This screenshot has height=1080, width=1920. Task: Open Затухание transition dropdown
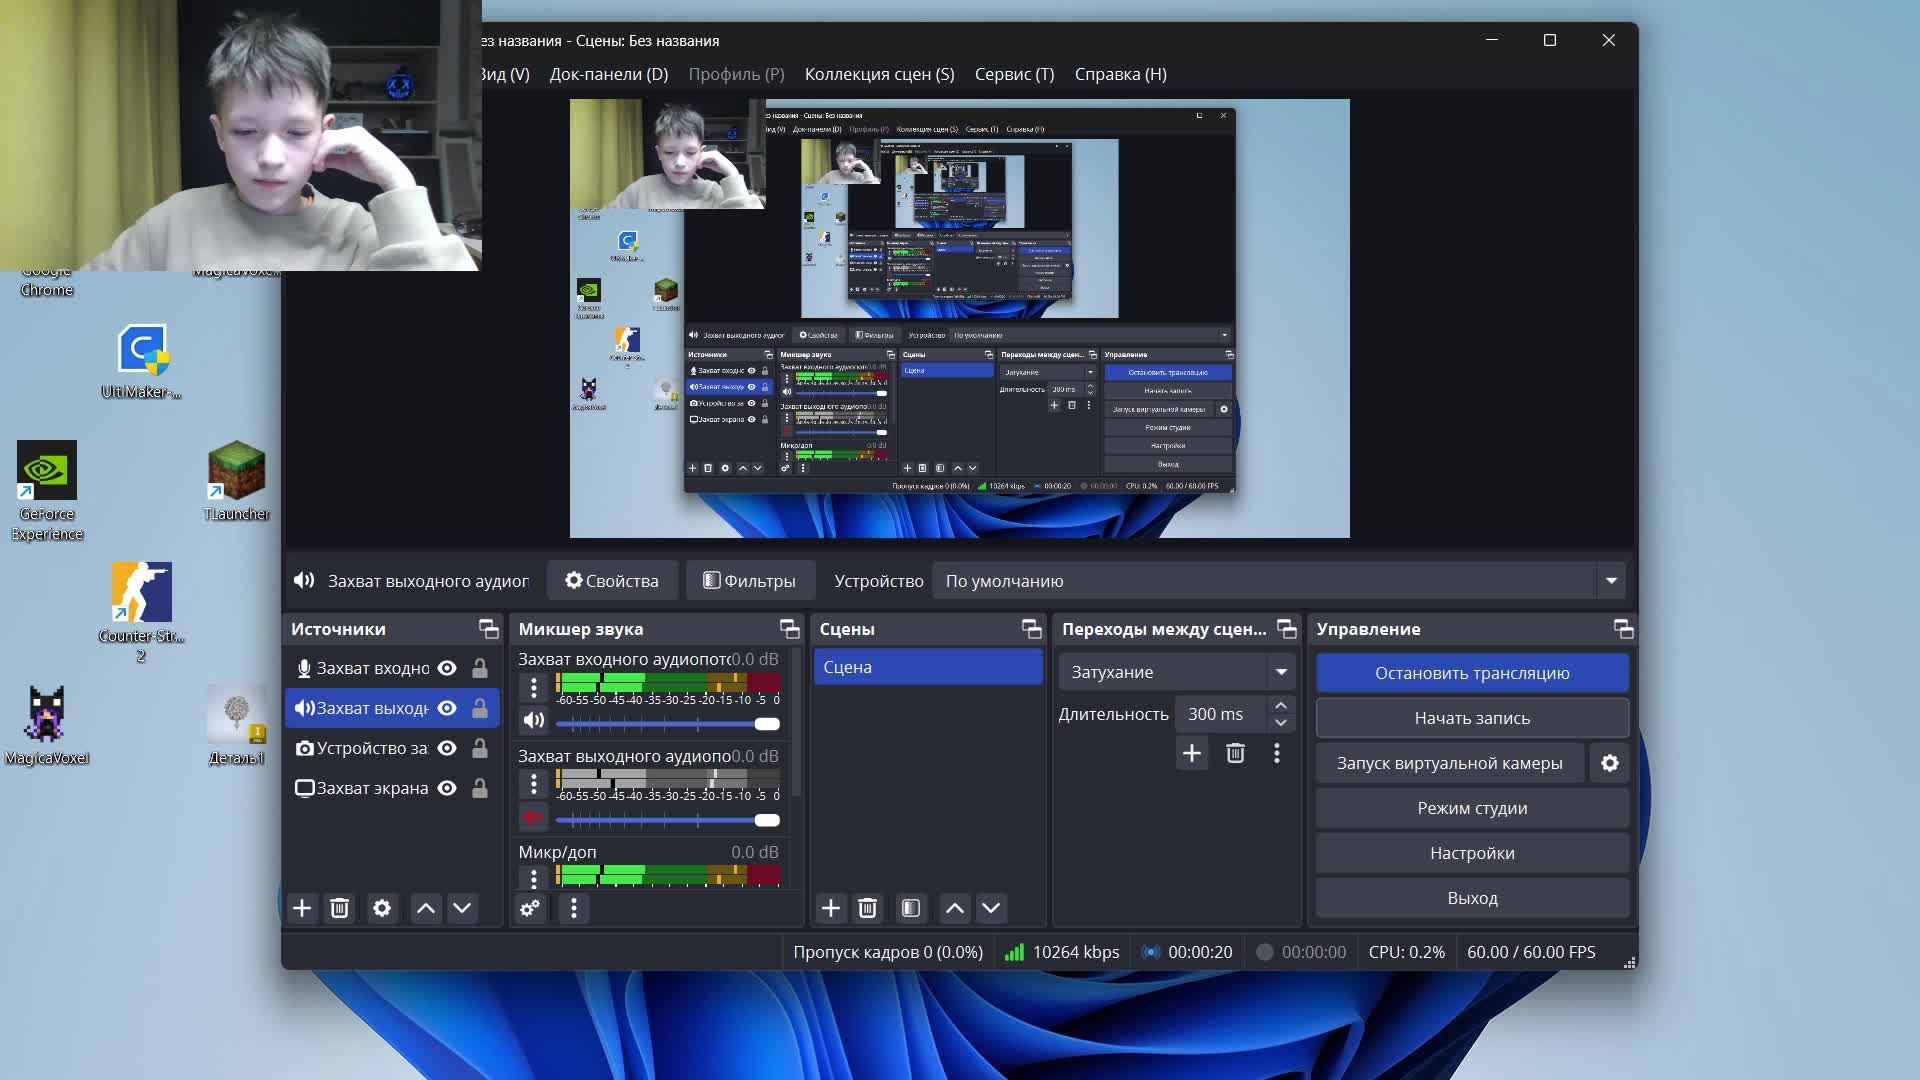(1177, 672)
